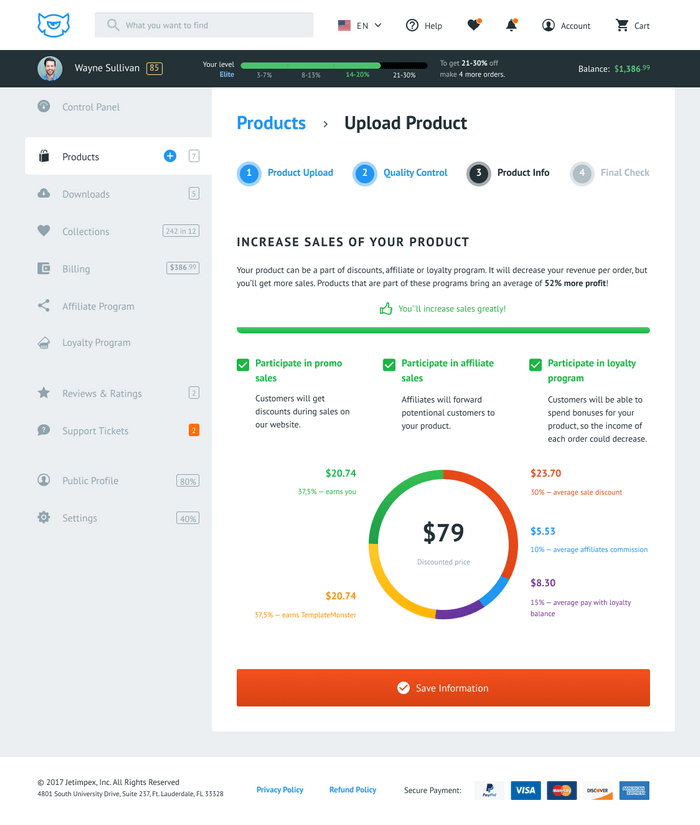This screenshot has width=700, height=825.
Task: Open notifications bell icon
Action: pyautogui.click(x=512, y=25)
